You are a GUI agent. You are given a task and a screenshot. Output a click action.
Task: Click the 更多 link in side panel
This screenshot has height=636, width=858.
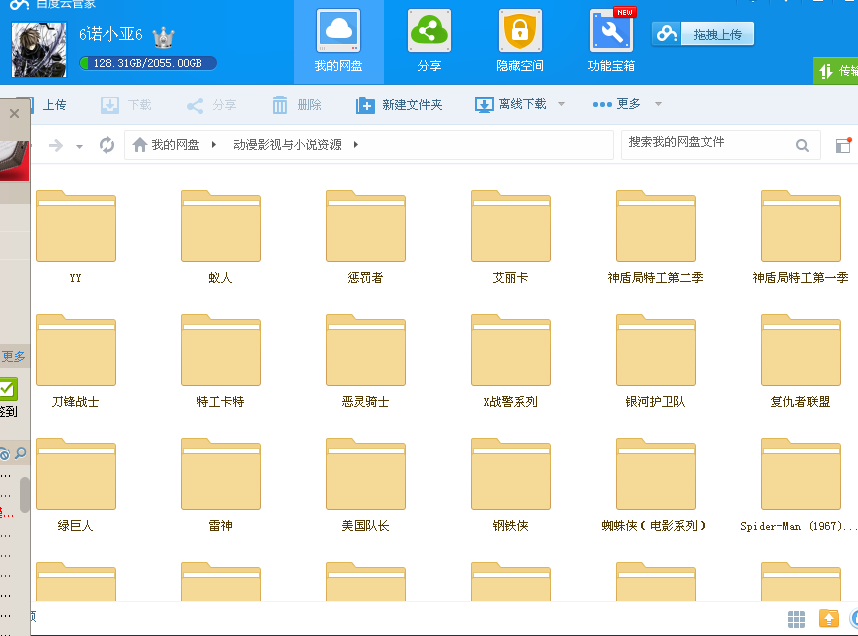[x=13, y=357]
